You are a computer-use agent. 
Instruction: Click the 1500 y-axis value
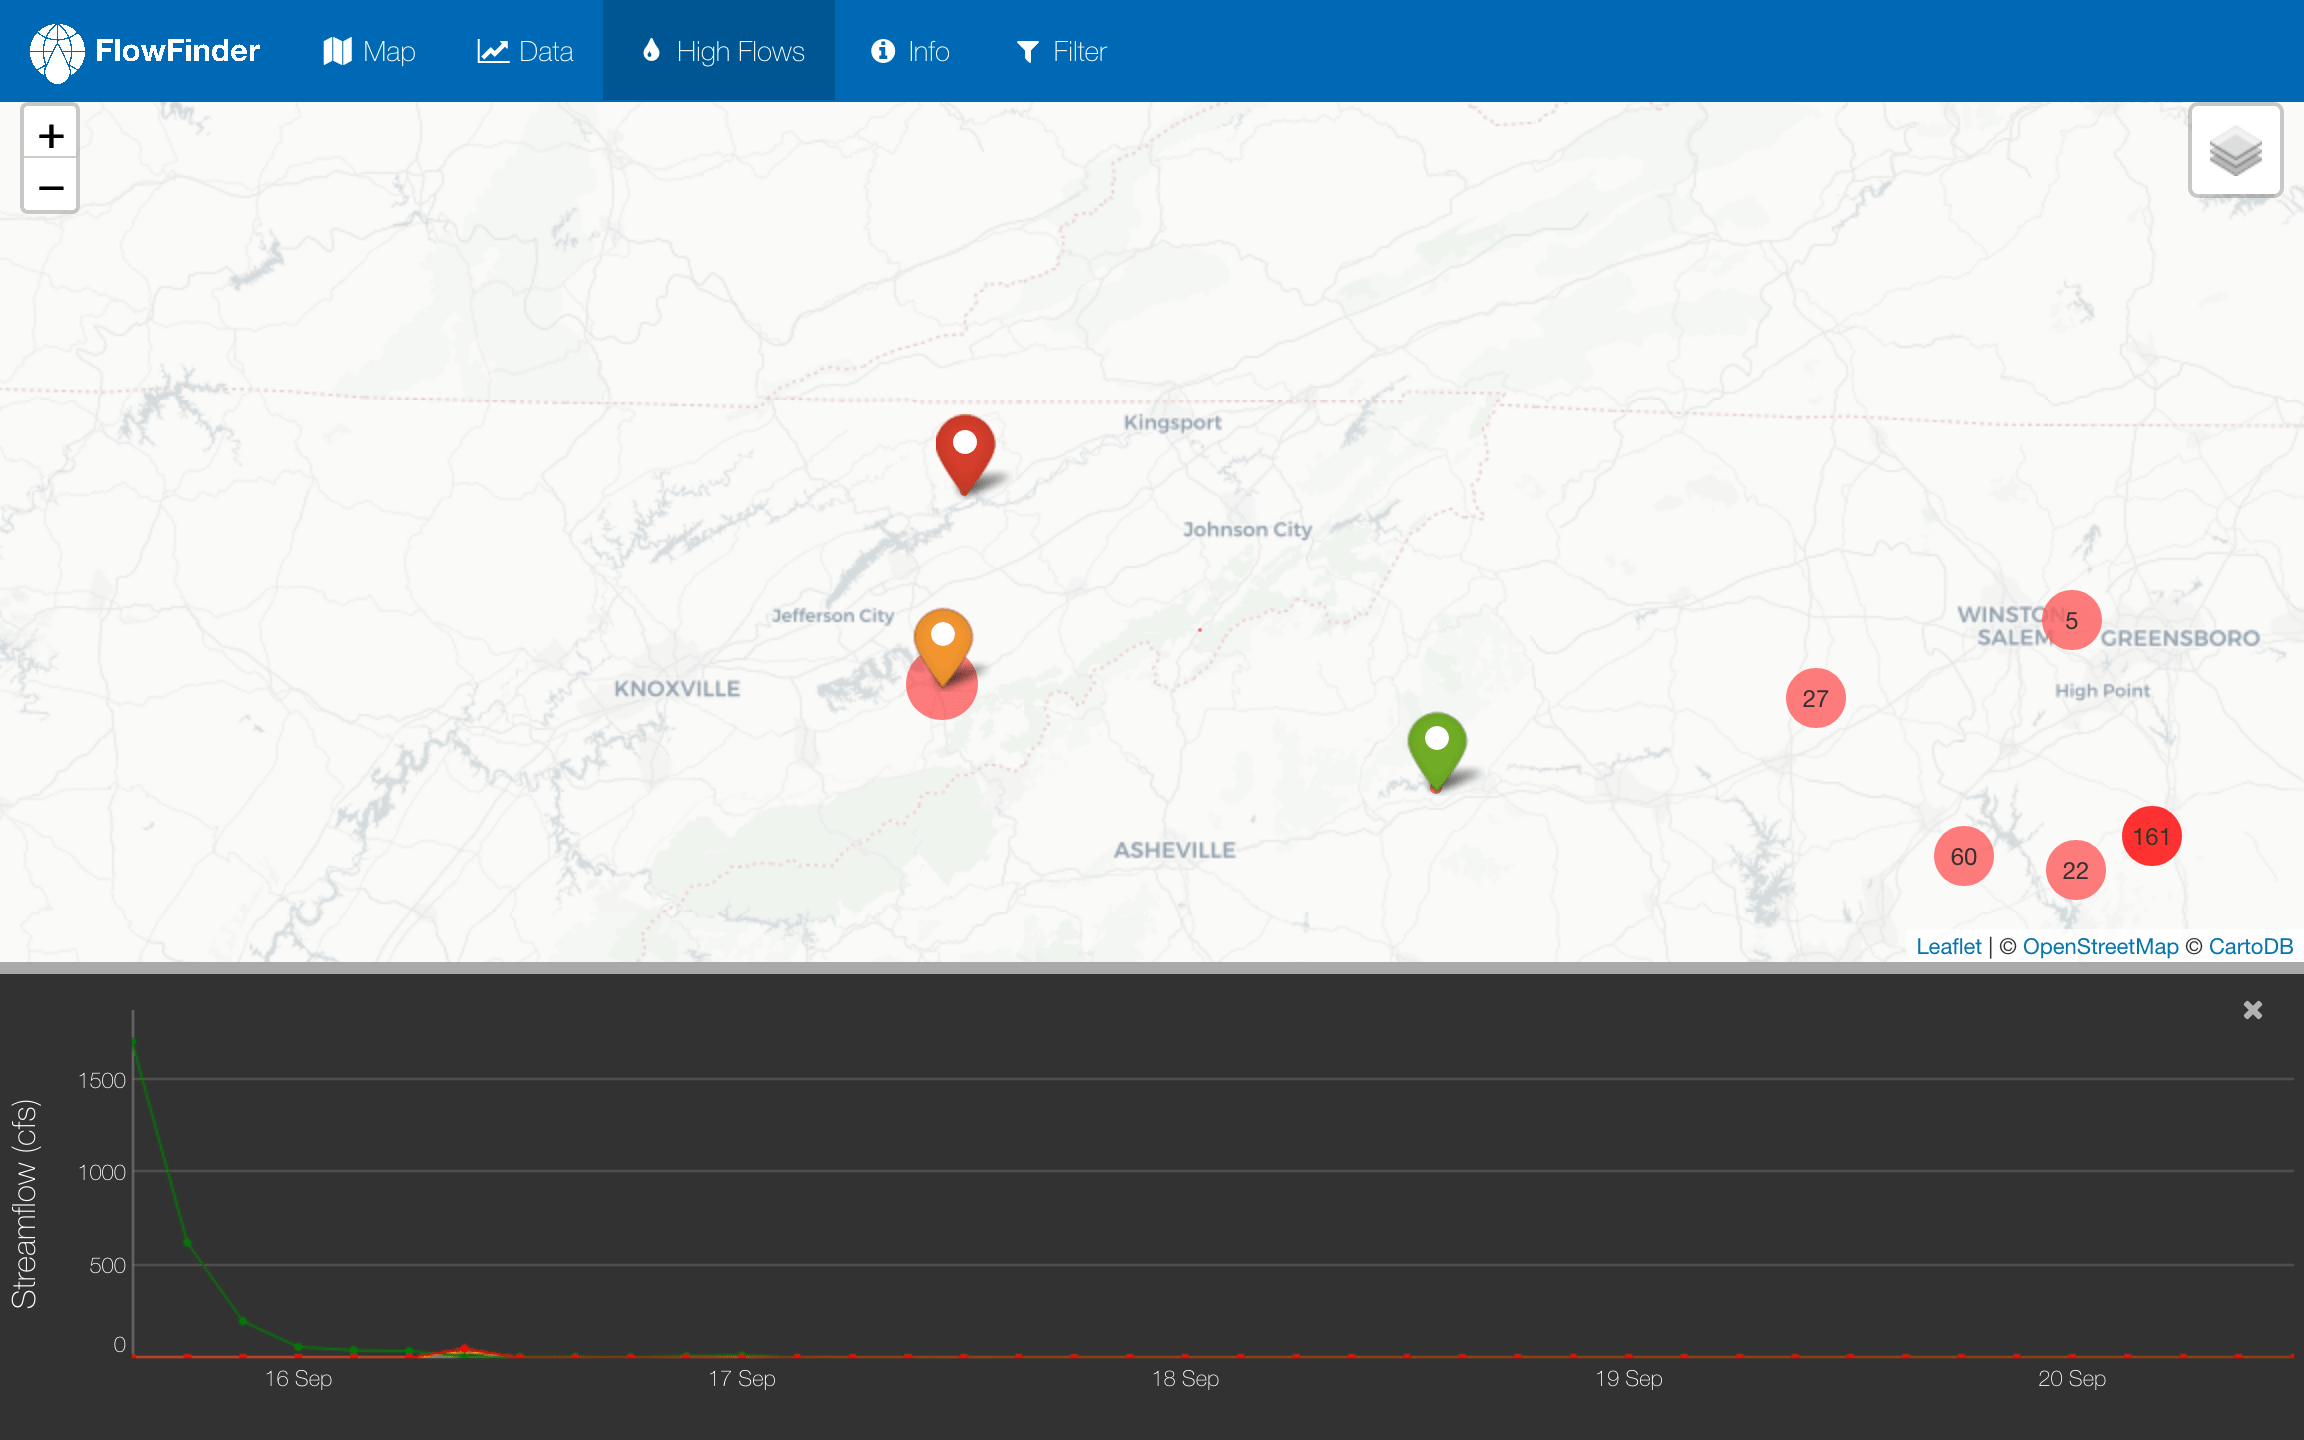(102, 1080)
